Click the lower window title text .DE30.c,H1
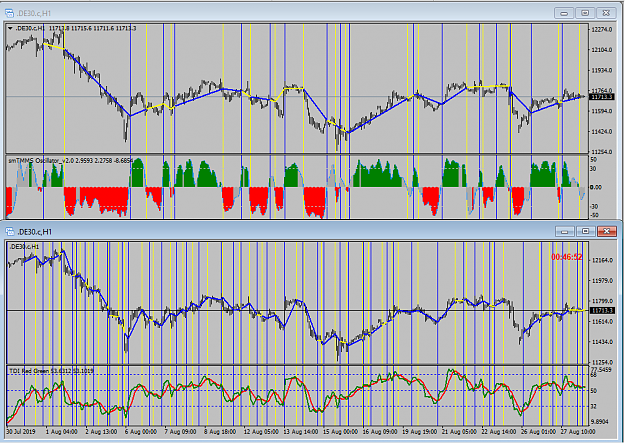 [34, 232]
